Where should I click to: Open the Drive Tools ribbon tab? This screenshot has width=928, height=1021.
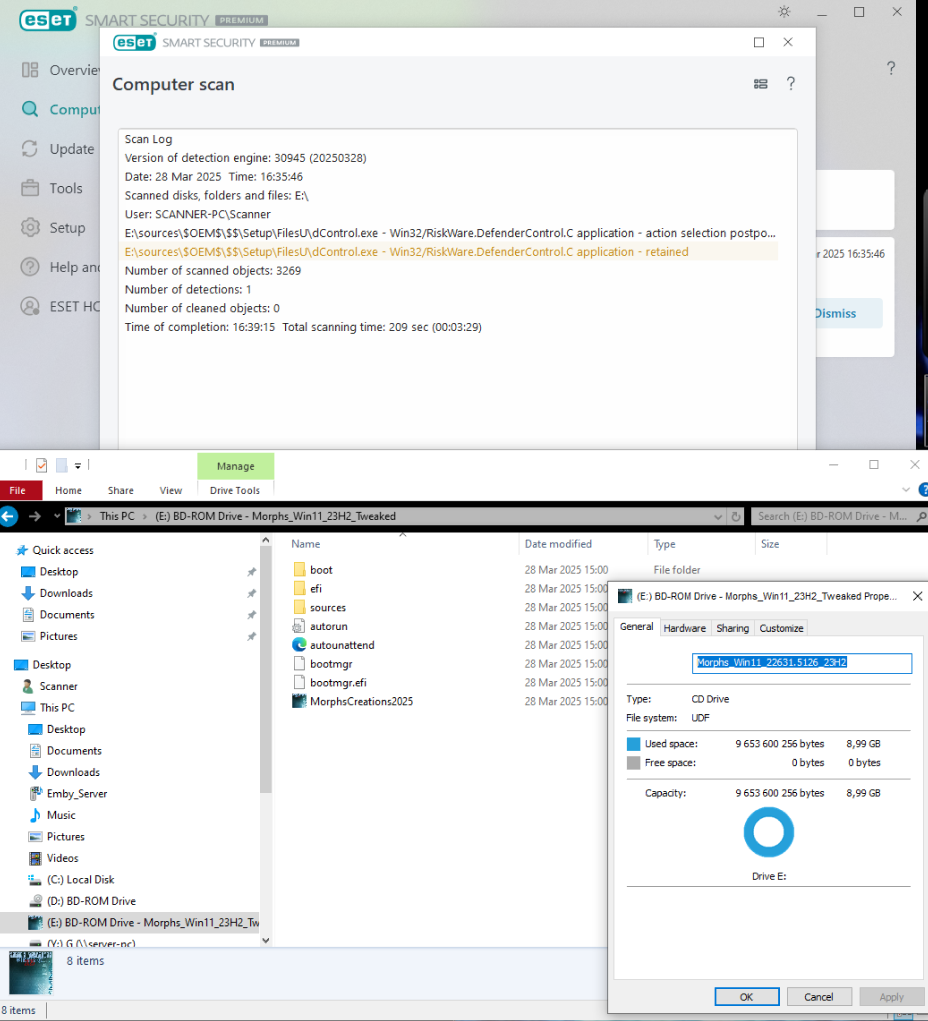235,490
